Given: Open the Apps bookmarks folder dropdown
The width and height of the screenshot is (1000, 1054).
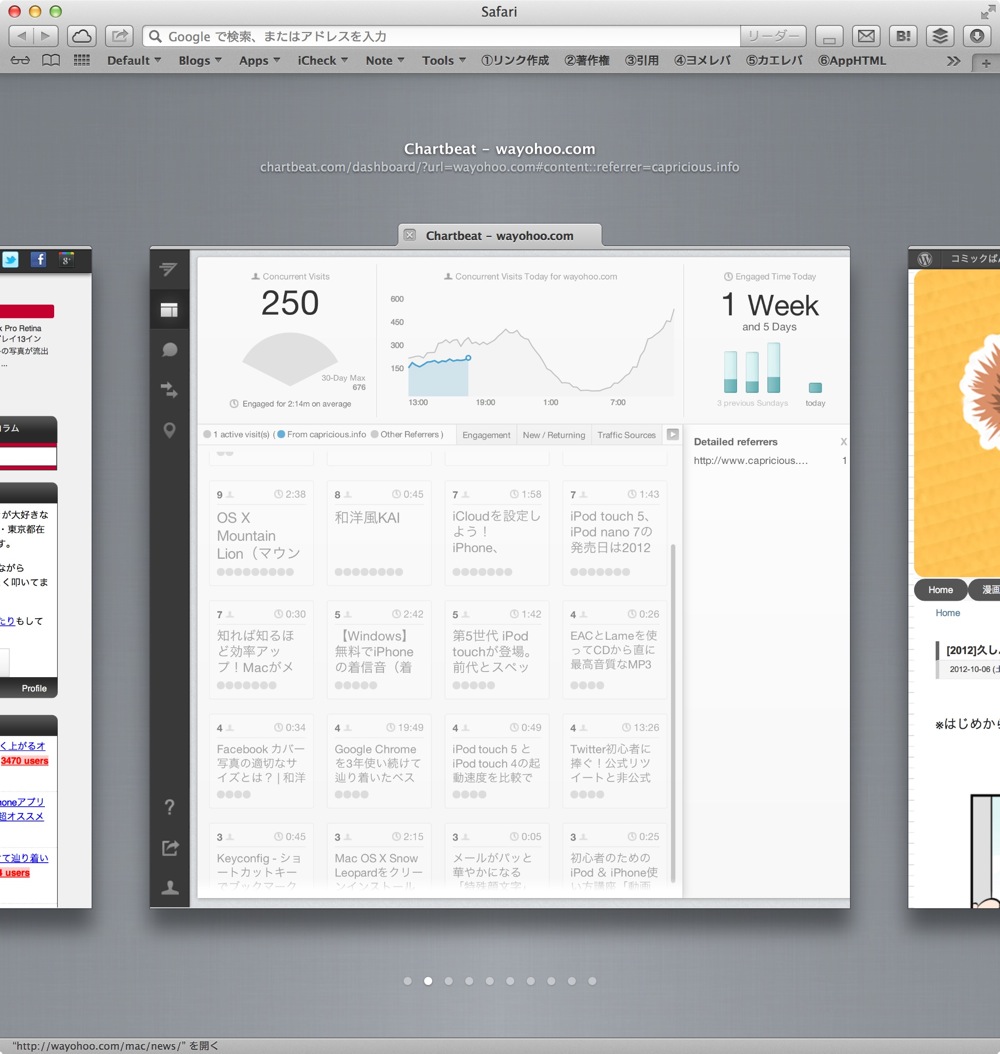Looking at the screenshot, I should click(259, 60).
